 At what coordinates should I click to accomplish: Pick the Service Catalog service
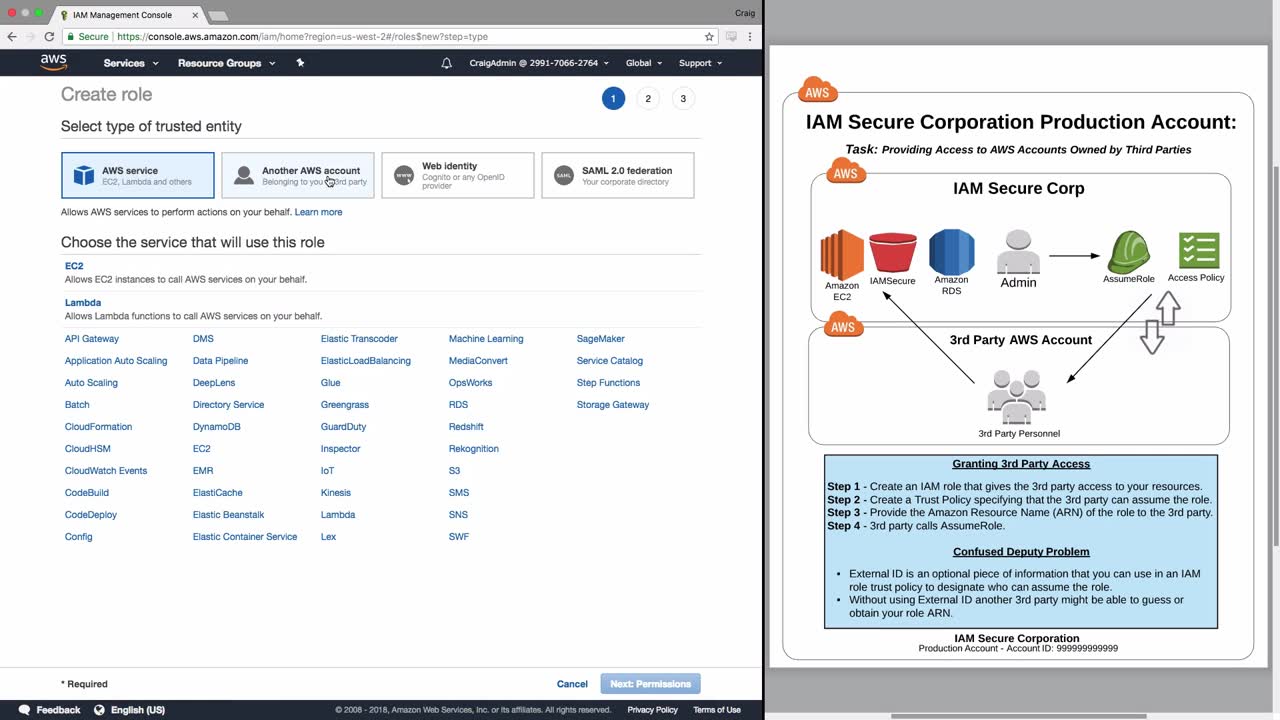pos(610,361)
